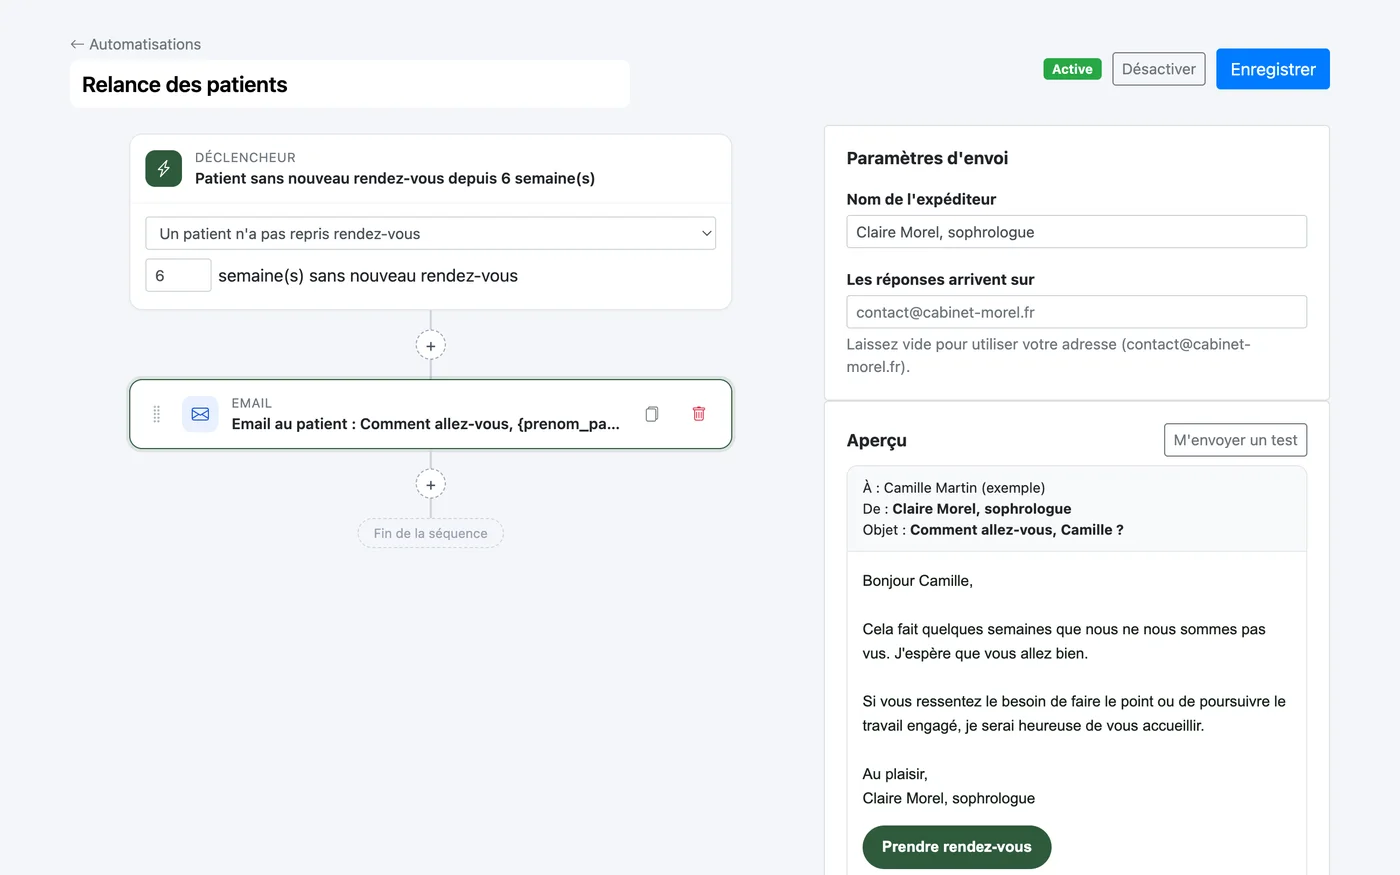Focus the Nom de l'expéditeur field

click(1077, 232)
